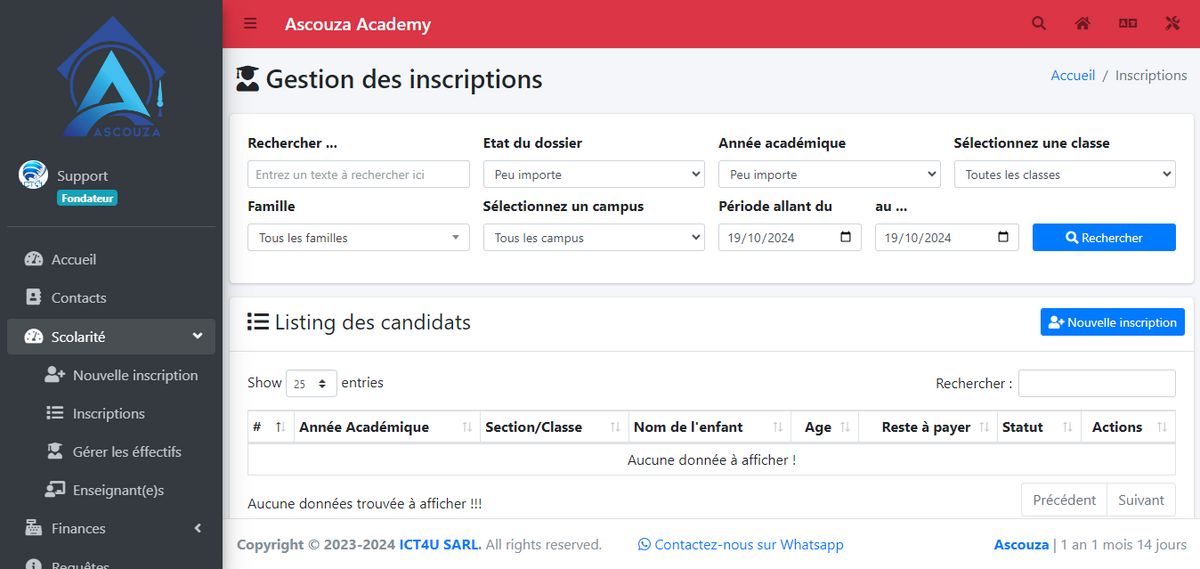Image resolution: width=1200 pixels, height=569 pixels.
Task: Expand the Finances sidebar menu
Action: [111, 528]
